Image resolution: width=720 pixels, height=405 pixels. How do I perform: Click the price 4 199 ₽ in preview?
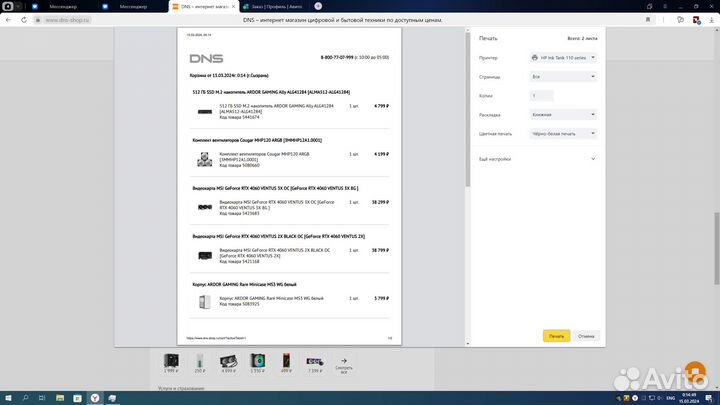click(381, 154)
